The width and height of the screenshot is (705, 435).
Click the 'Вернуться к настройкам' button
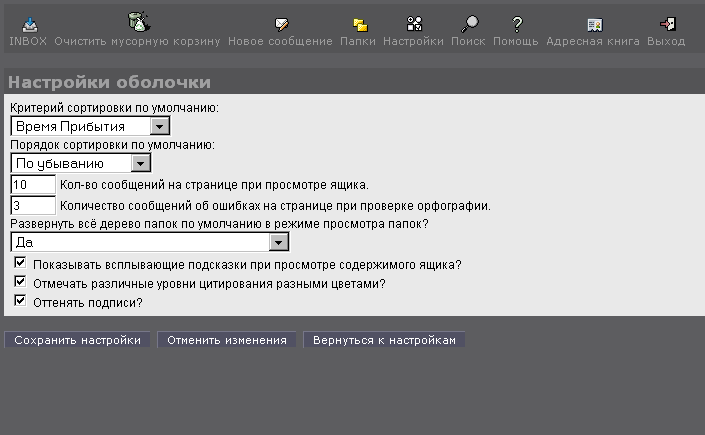[x=384, y=340]
